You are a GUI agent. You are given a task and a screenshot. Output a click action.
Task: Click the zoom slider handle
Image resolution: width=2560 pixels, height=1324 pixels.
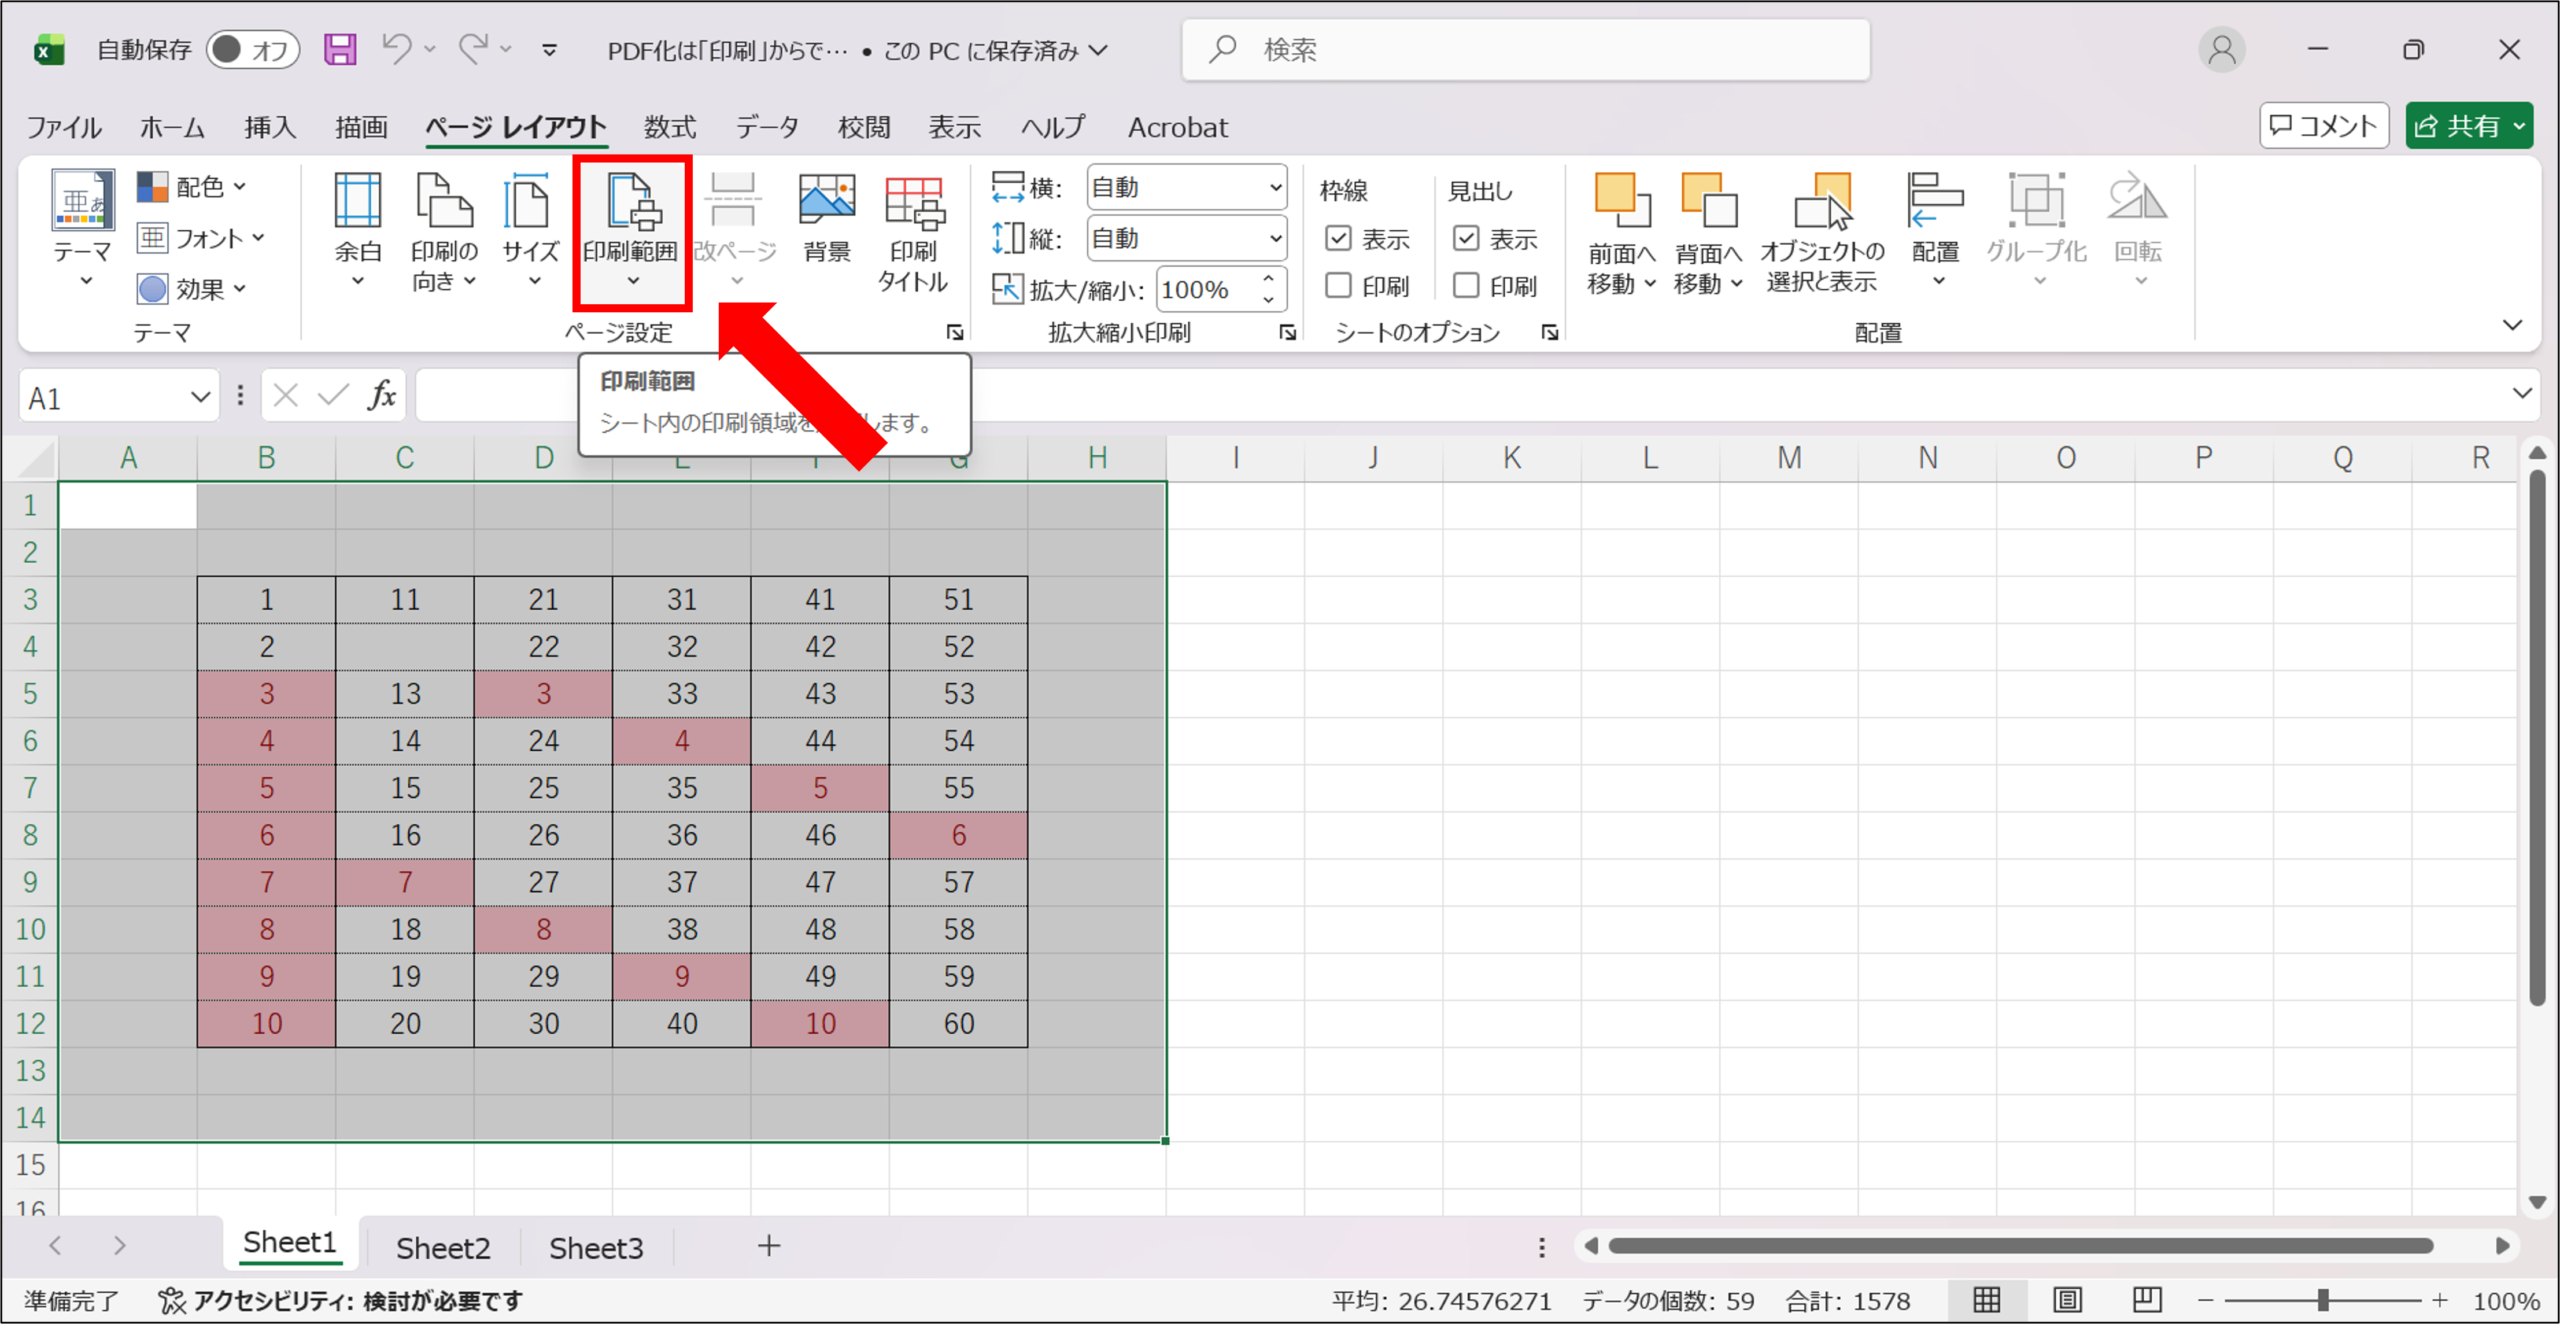coord(2323,1300)
